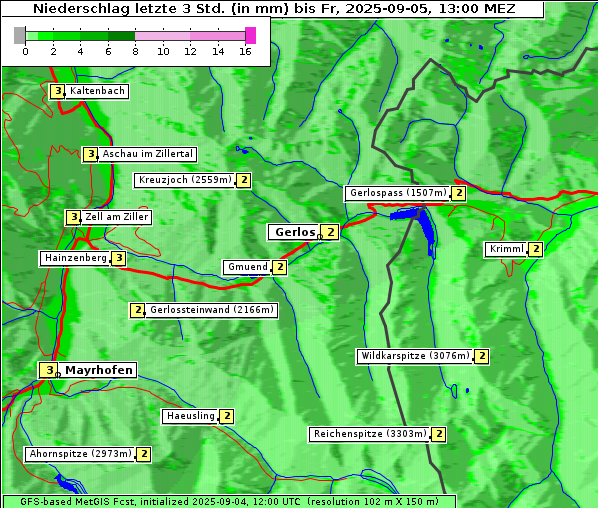Click the value box beside Aschau im Zillertal
This screenshot has height=508, width=598.
pos(90,154)
